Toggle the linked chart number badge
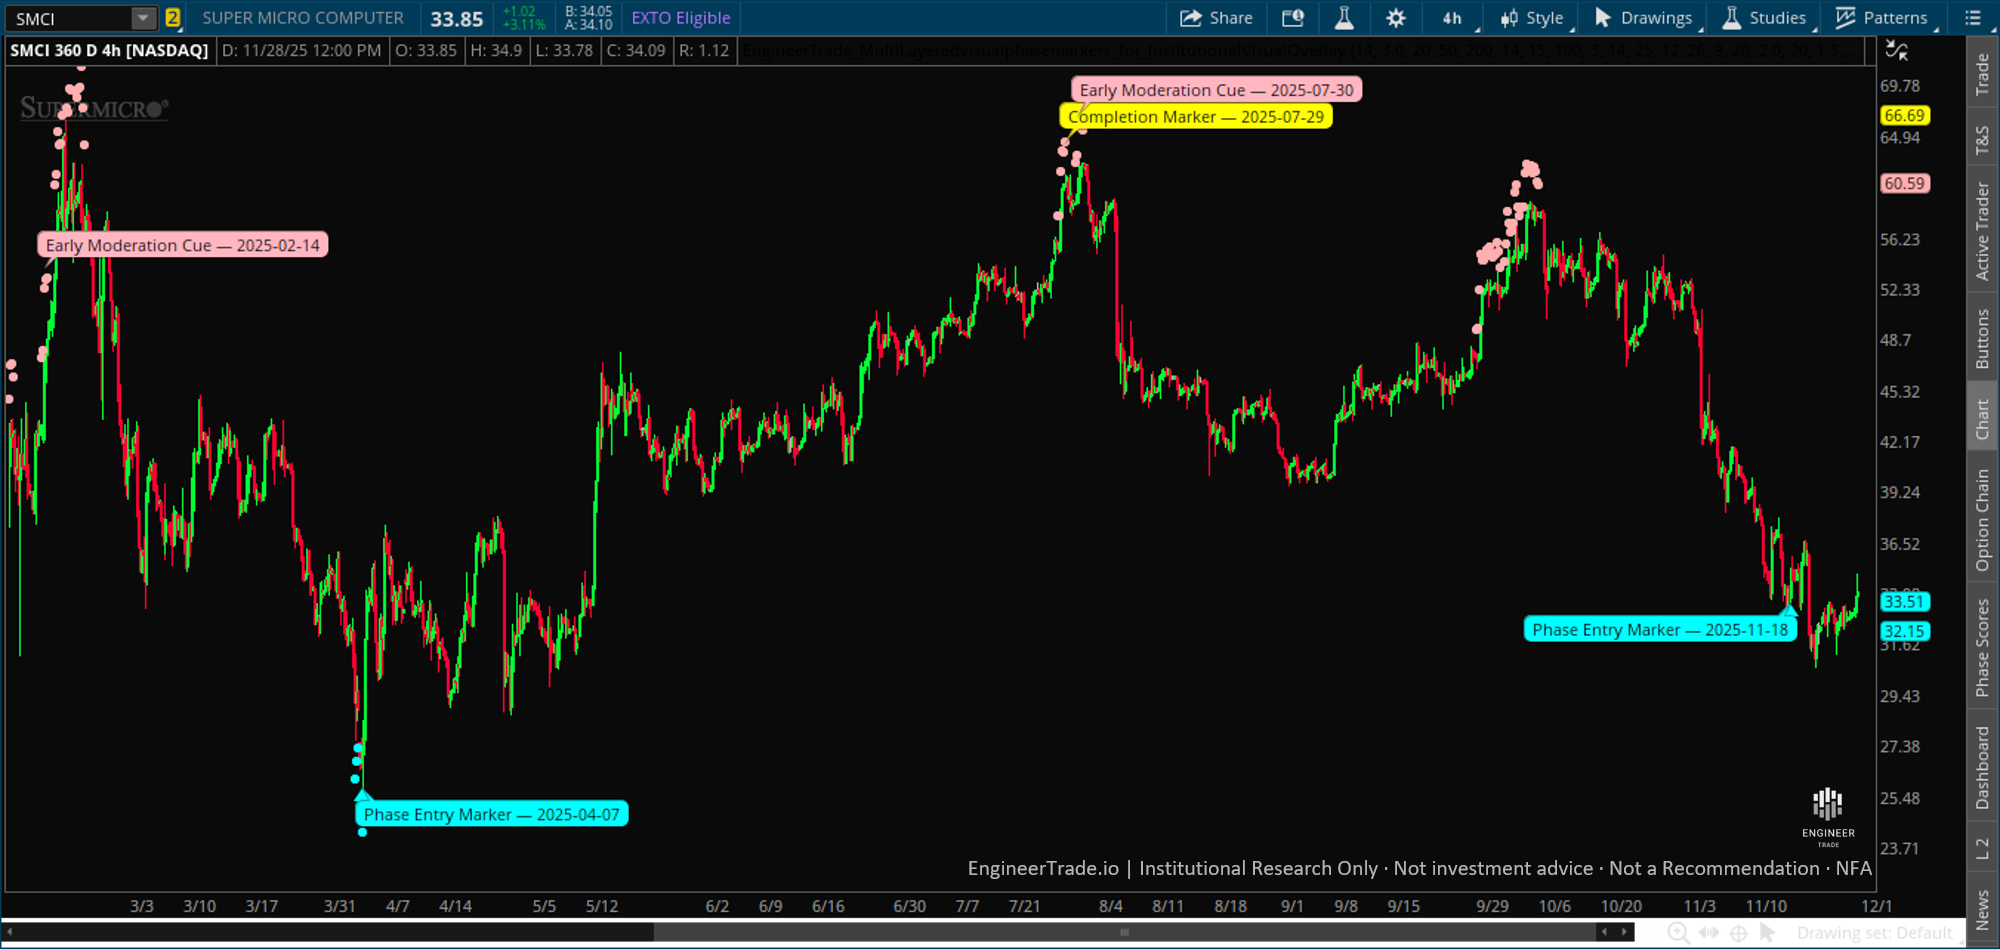 (172, 17)
